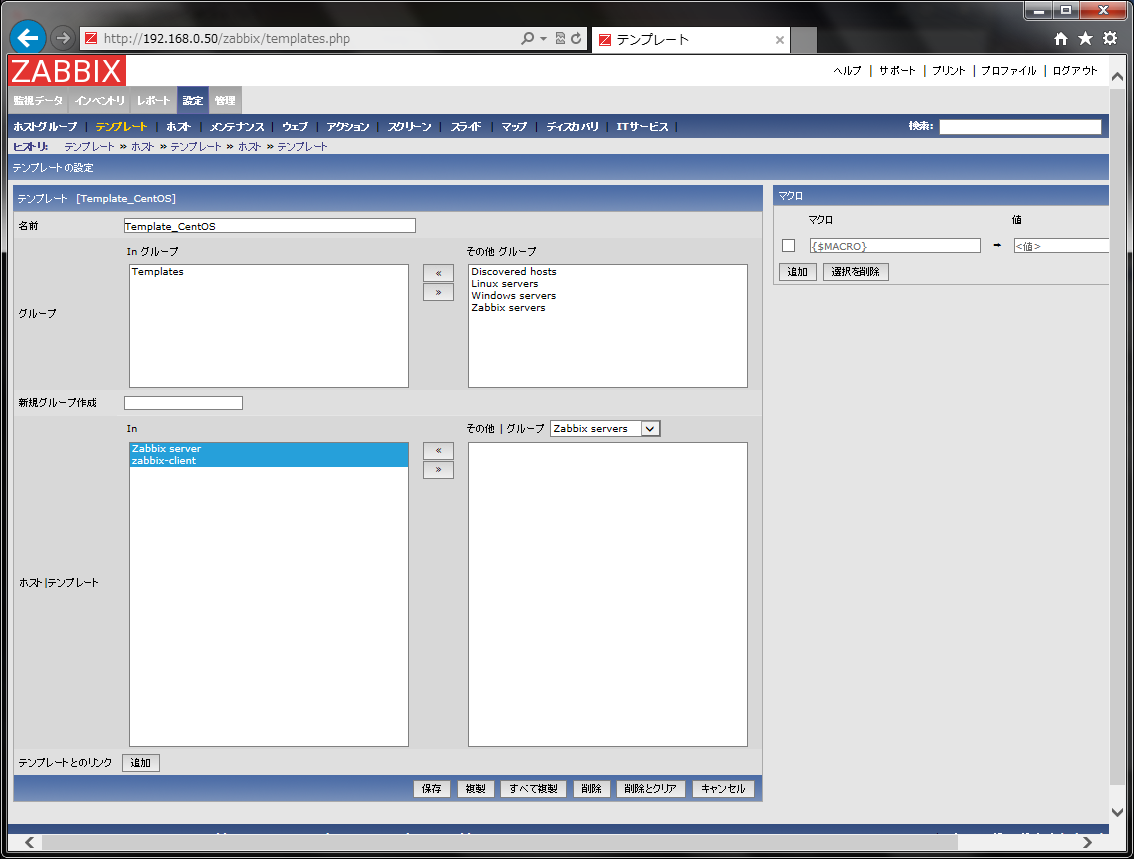The width and height of the screenshot is (1134, 859).
Task: Click the 選択を削除 button
Action: click(856, 272)
